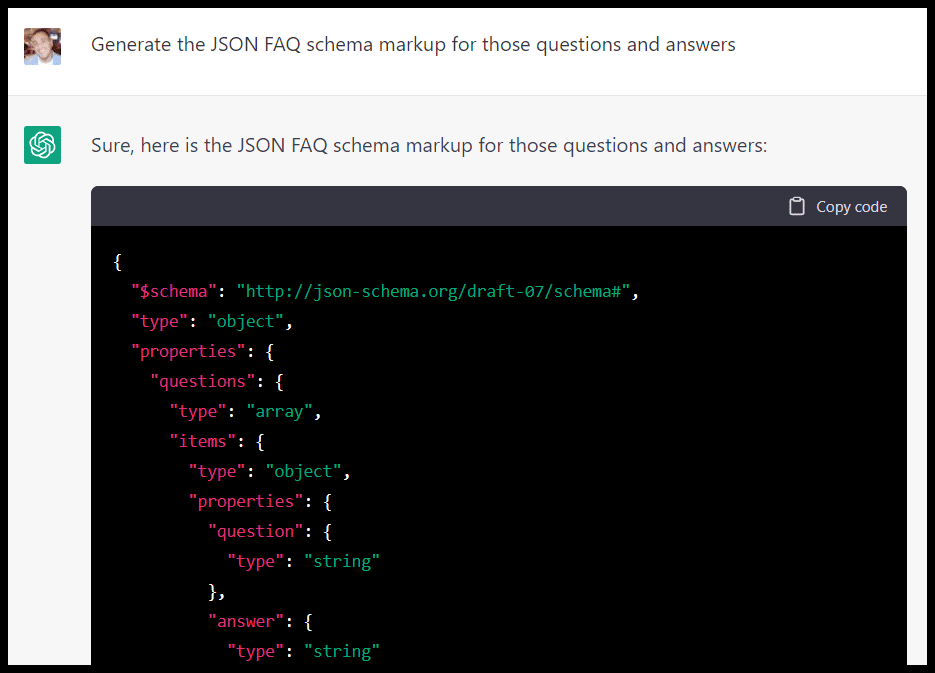Select the user's prompt message text
935x673 pixels.
pos(413,44)
